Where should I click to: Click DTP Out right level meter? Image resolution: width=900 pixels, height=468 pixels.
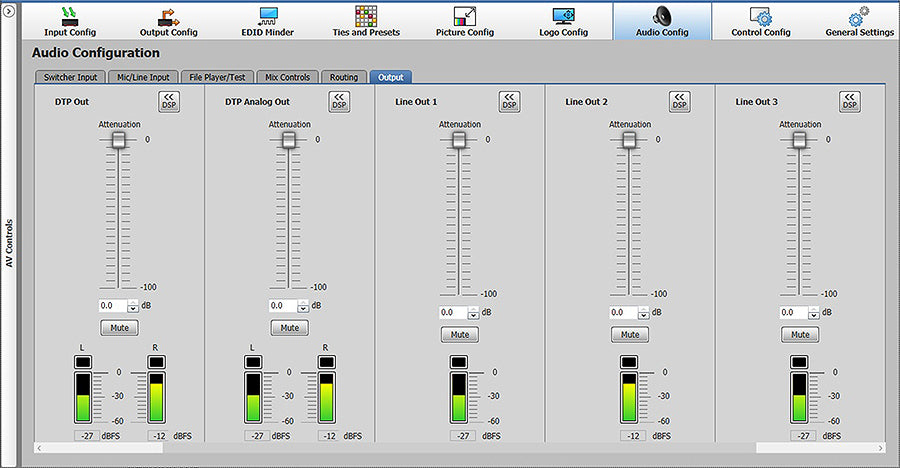(157, 397)
